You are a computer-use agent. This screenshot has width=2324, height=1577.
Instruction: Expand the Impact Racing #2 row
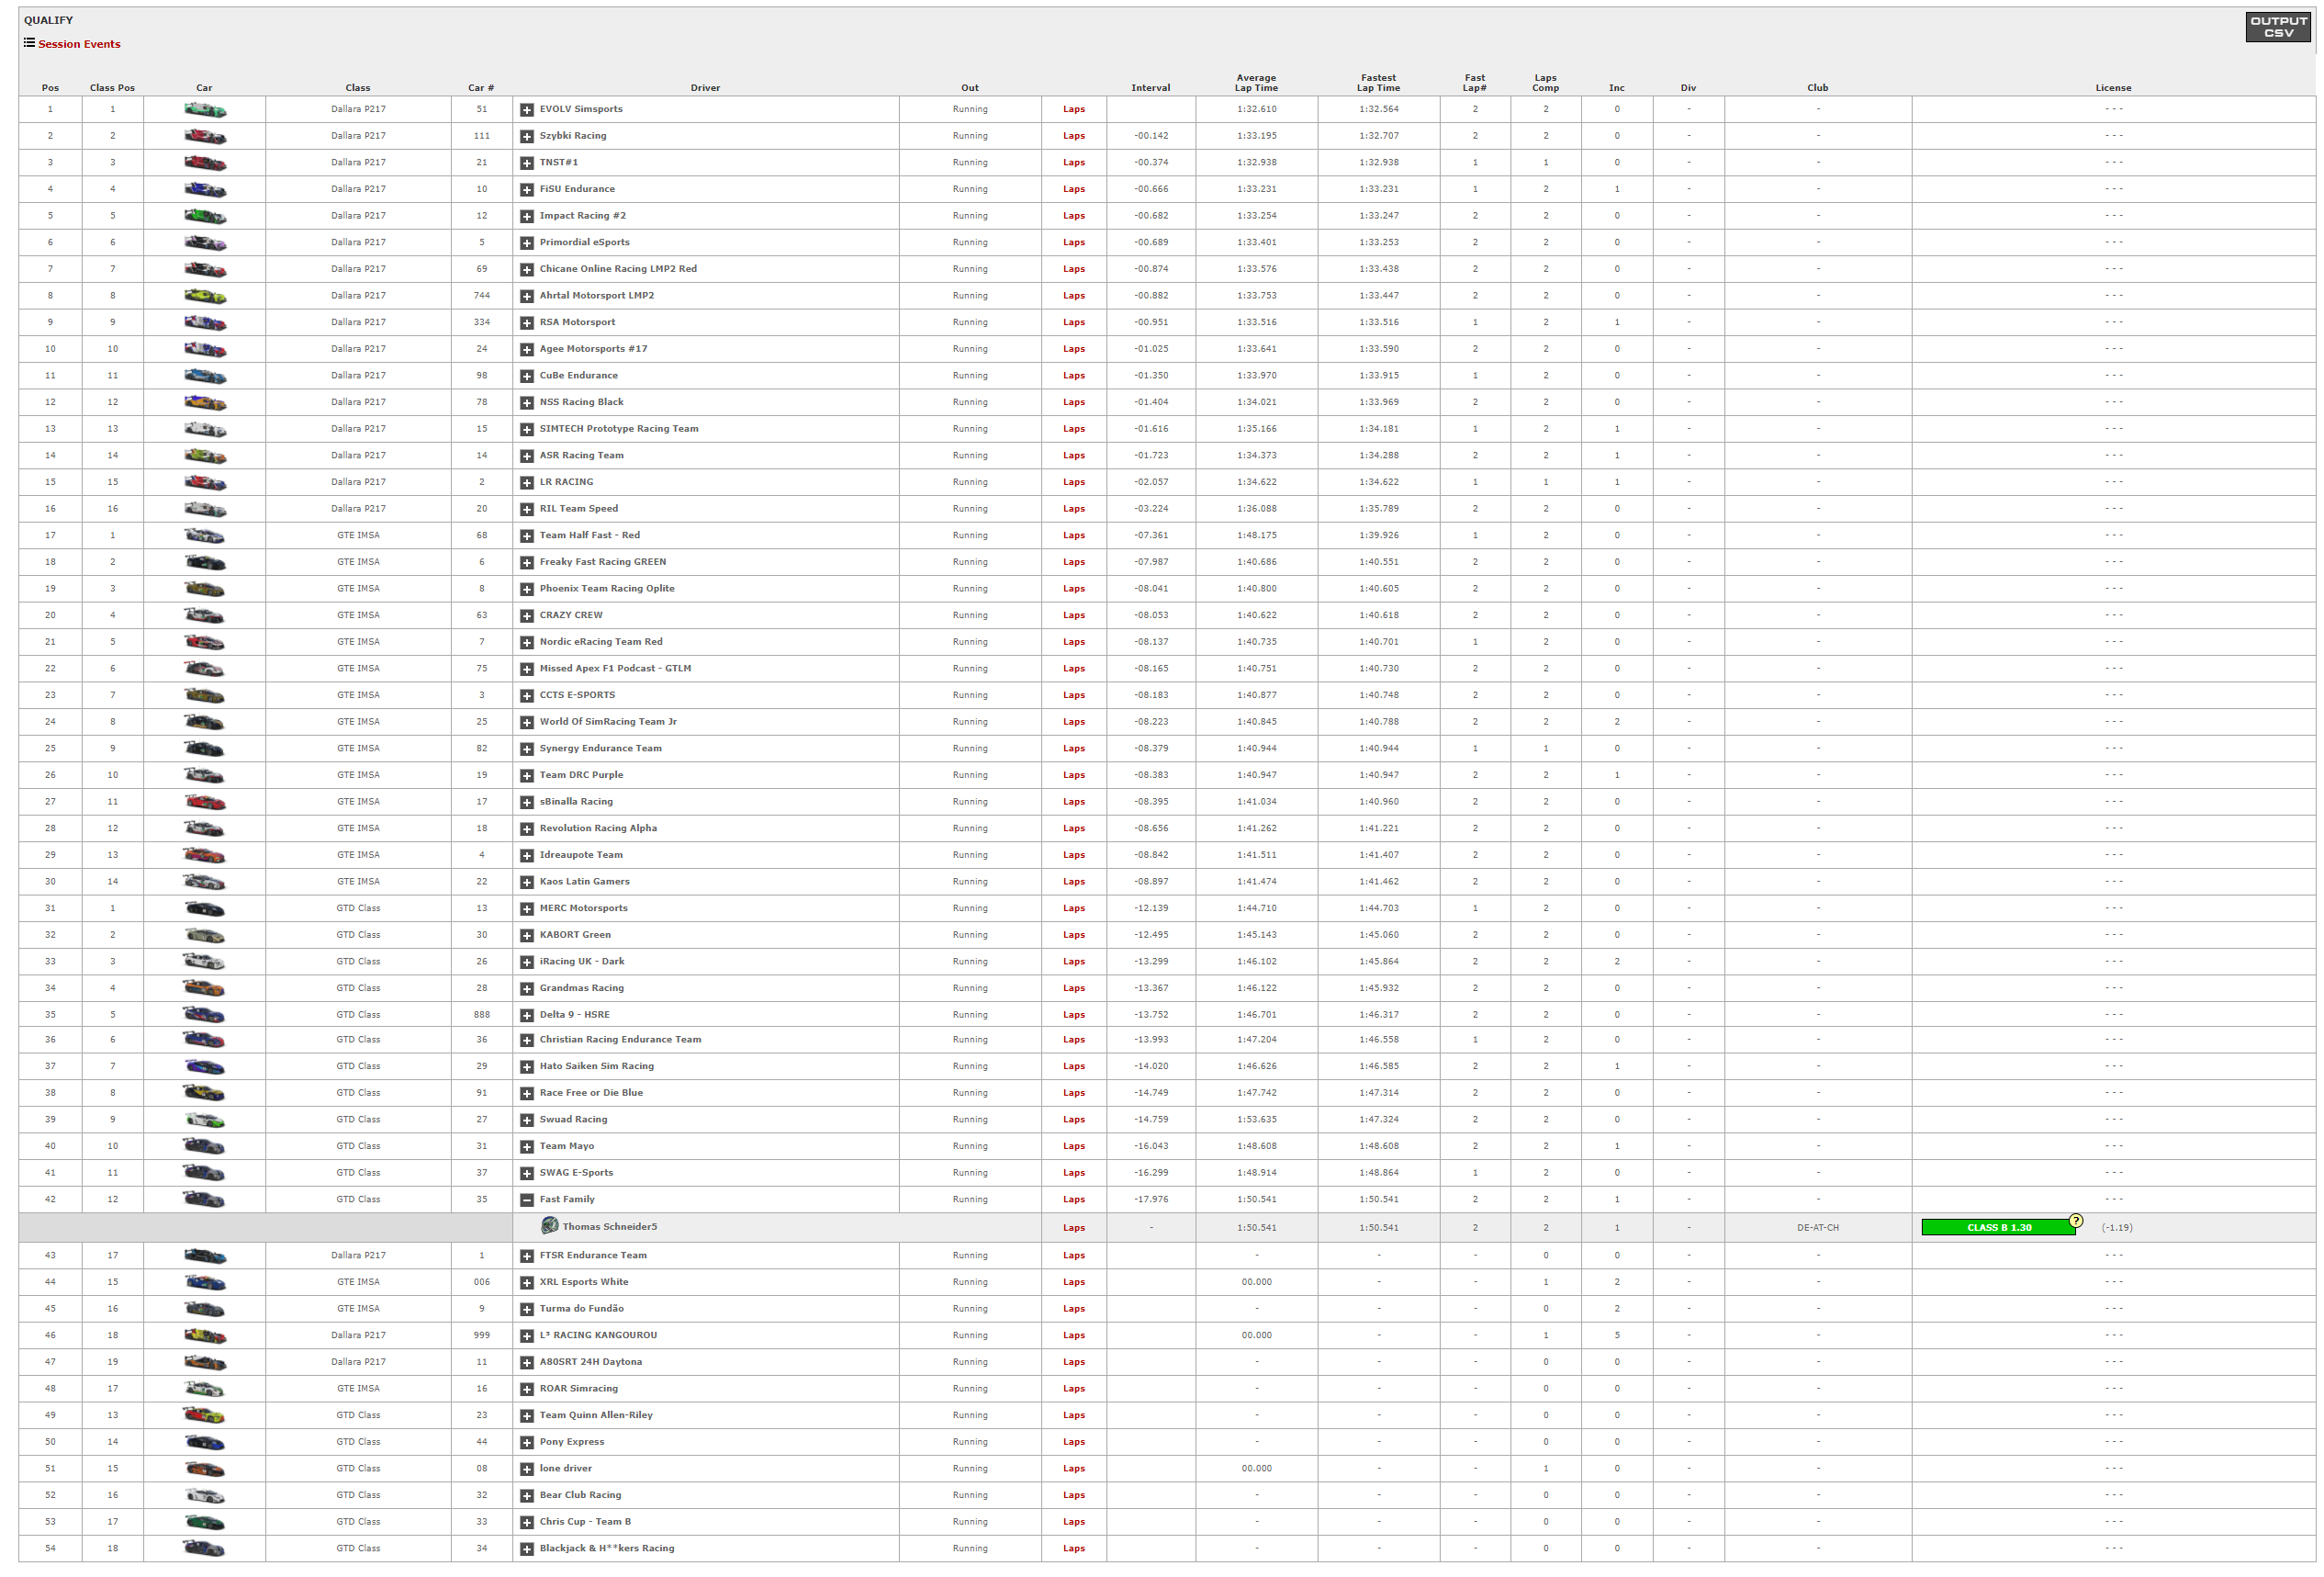(527, 216)
